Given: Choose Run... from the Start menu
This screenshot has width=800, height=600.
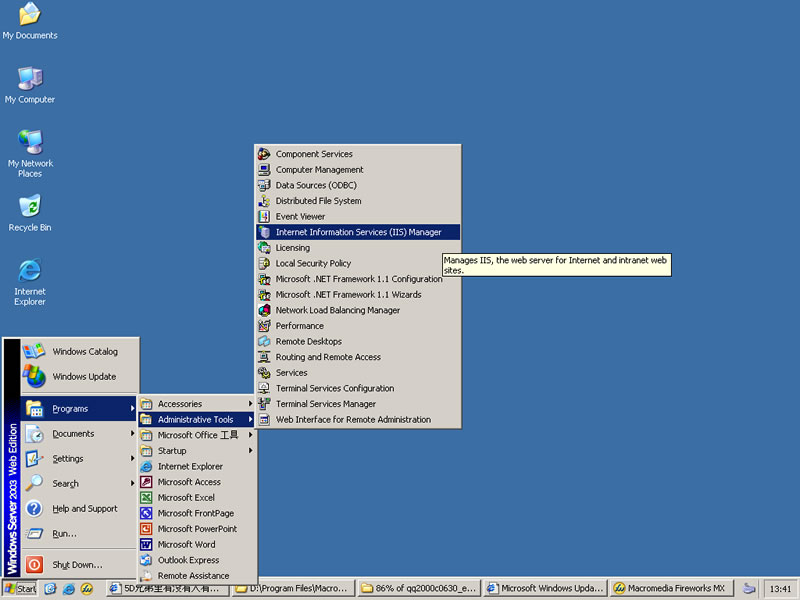Looking at the screenshot, I should 80,533.
